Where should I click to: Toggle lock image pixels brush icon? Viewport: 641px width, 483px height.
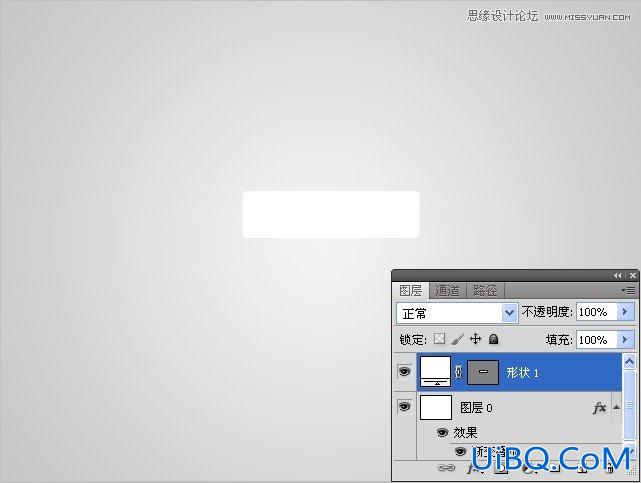click(x=457, y=339)
